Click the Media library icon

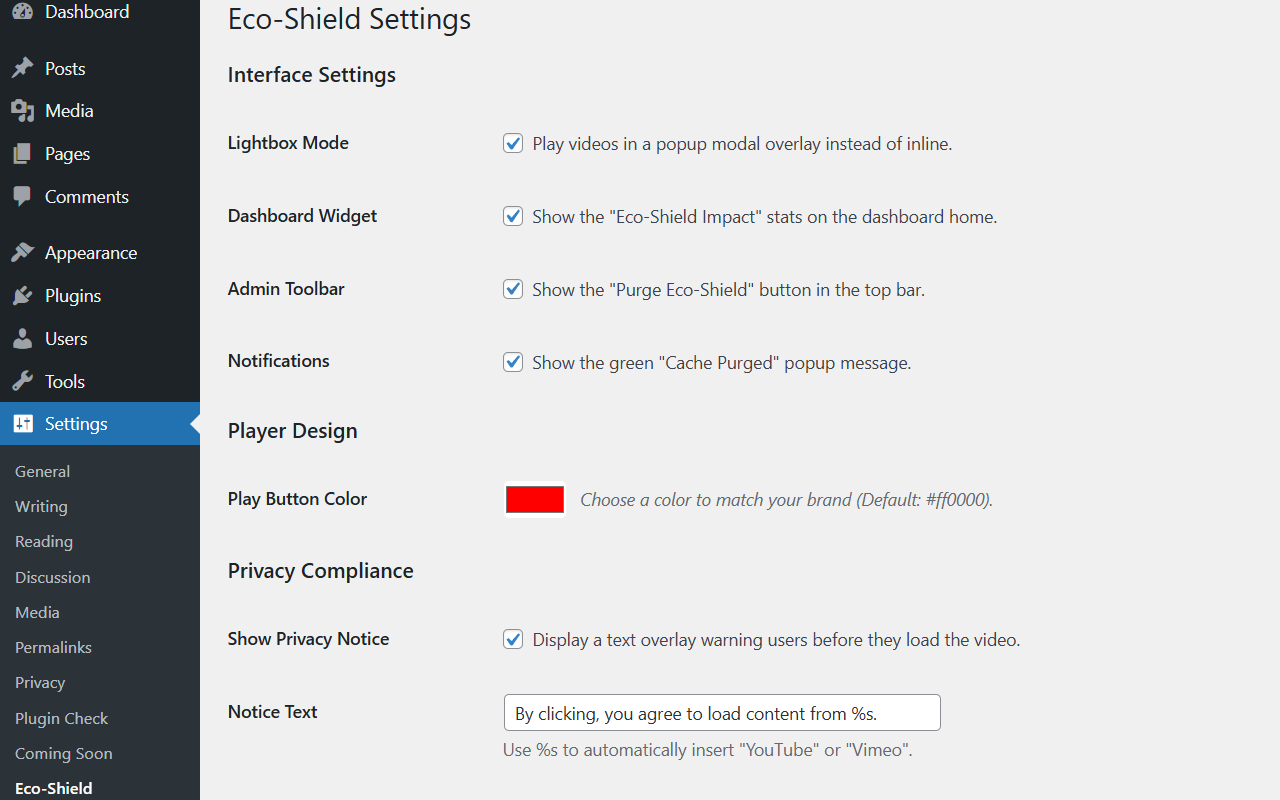pos(22,111)
